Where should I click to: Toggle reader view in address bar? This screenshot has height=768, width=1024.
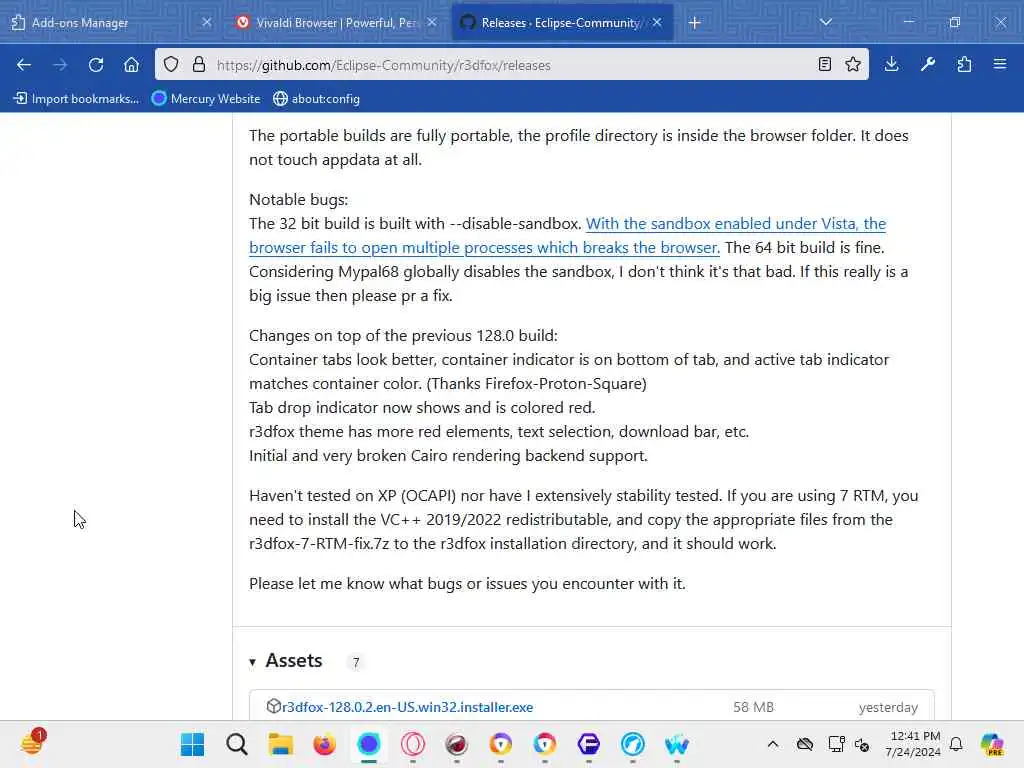pyautogui.click(x=825, y=64)
